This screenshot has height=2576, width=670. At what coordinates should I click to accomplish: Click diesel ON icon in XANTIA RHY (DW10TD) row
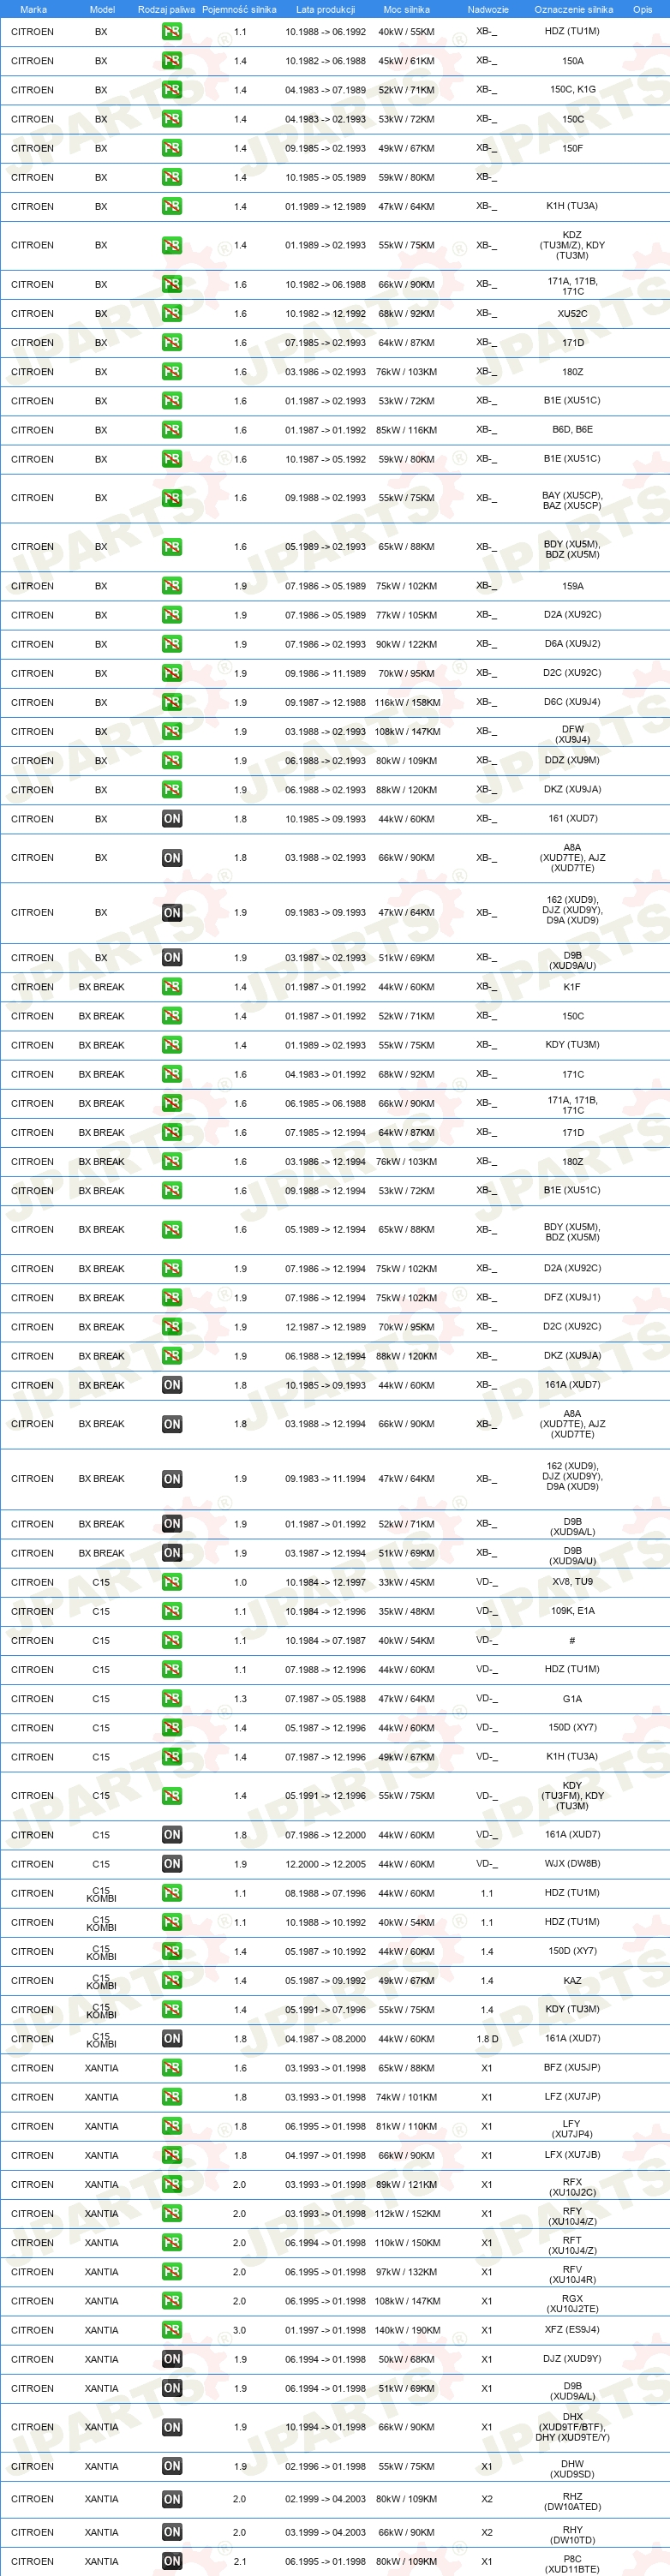pos(172,2532)
